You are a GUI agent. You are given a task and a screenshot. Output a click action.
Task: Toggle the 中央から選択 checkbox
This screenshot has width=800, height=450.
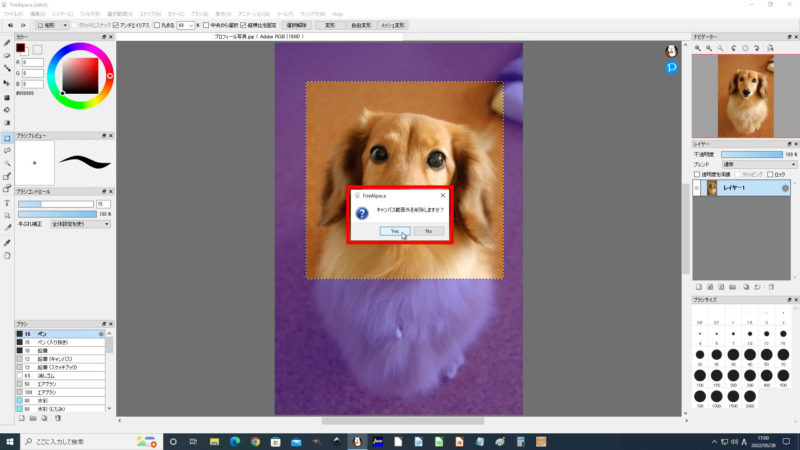pos(206,25)
